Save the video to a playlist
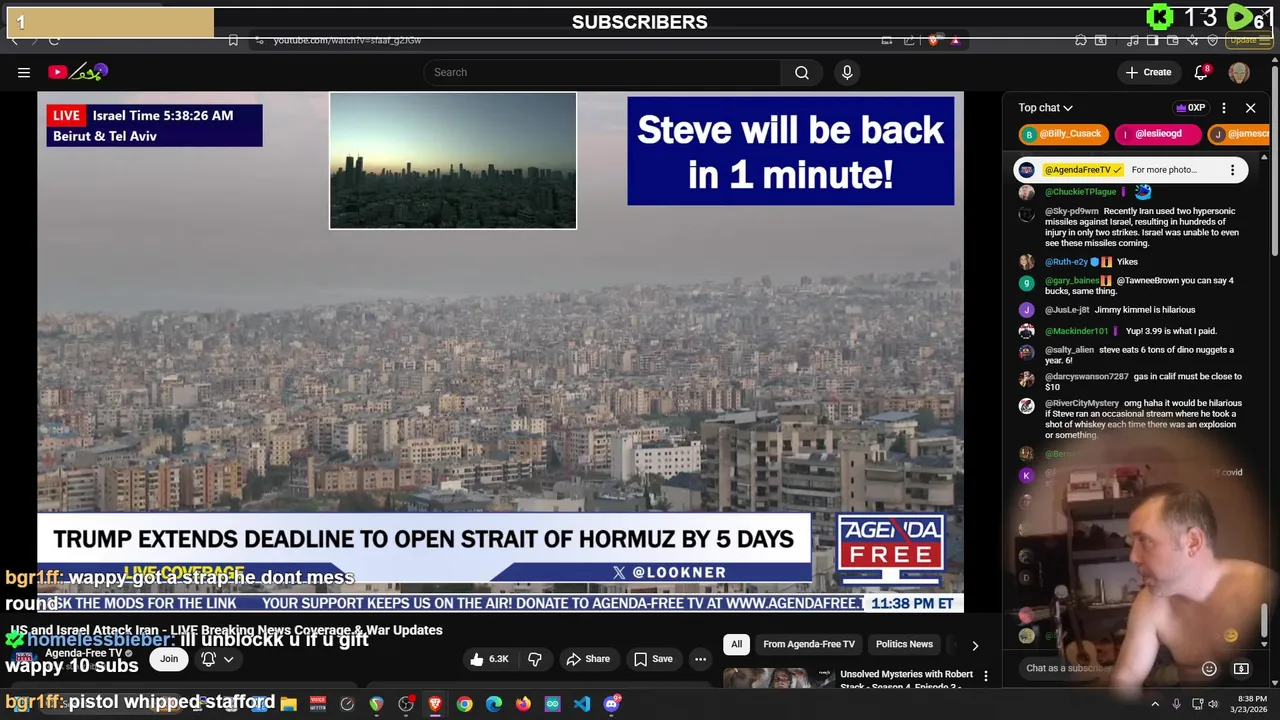This screenshot has width=1280, height=720. click(653, 659)
